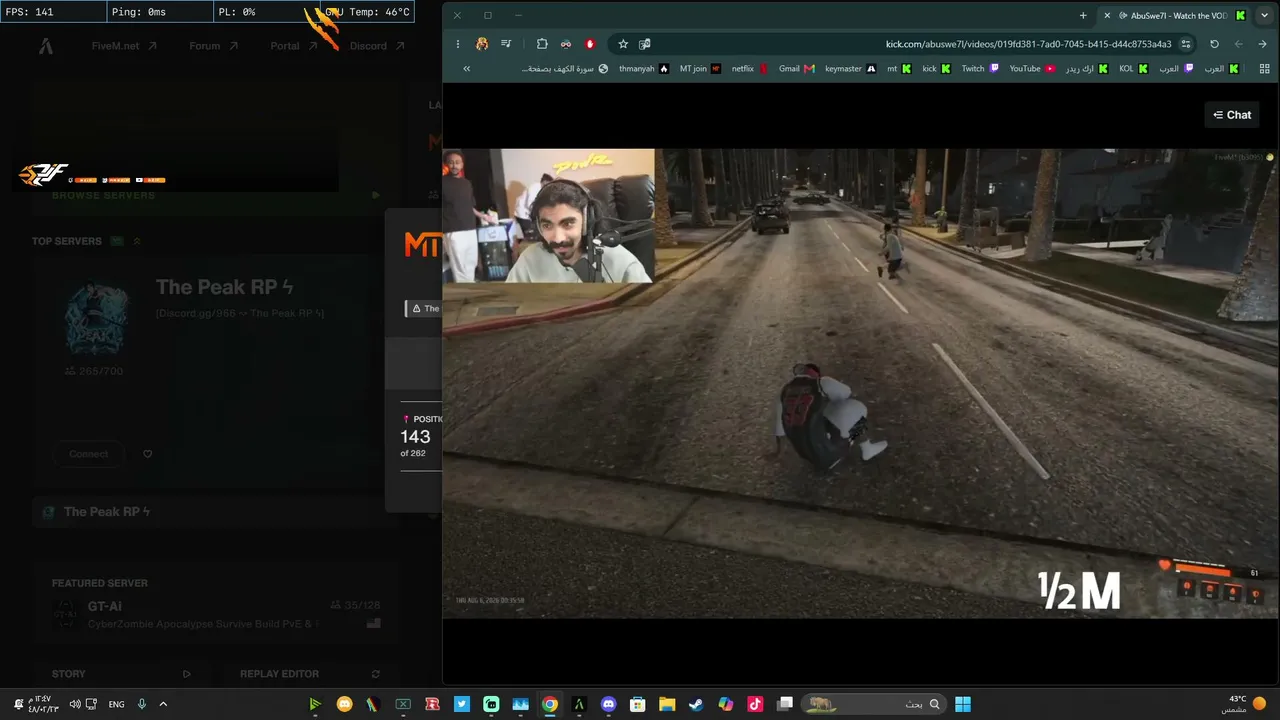Expand the hidden bookmarks chevron
This screenshot has height=720, width=1280.
(466, 69)
